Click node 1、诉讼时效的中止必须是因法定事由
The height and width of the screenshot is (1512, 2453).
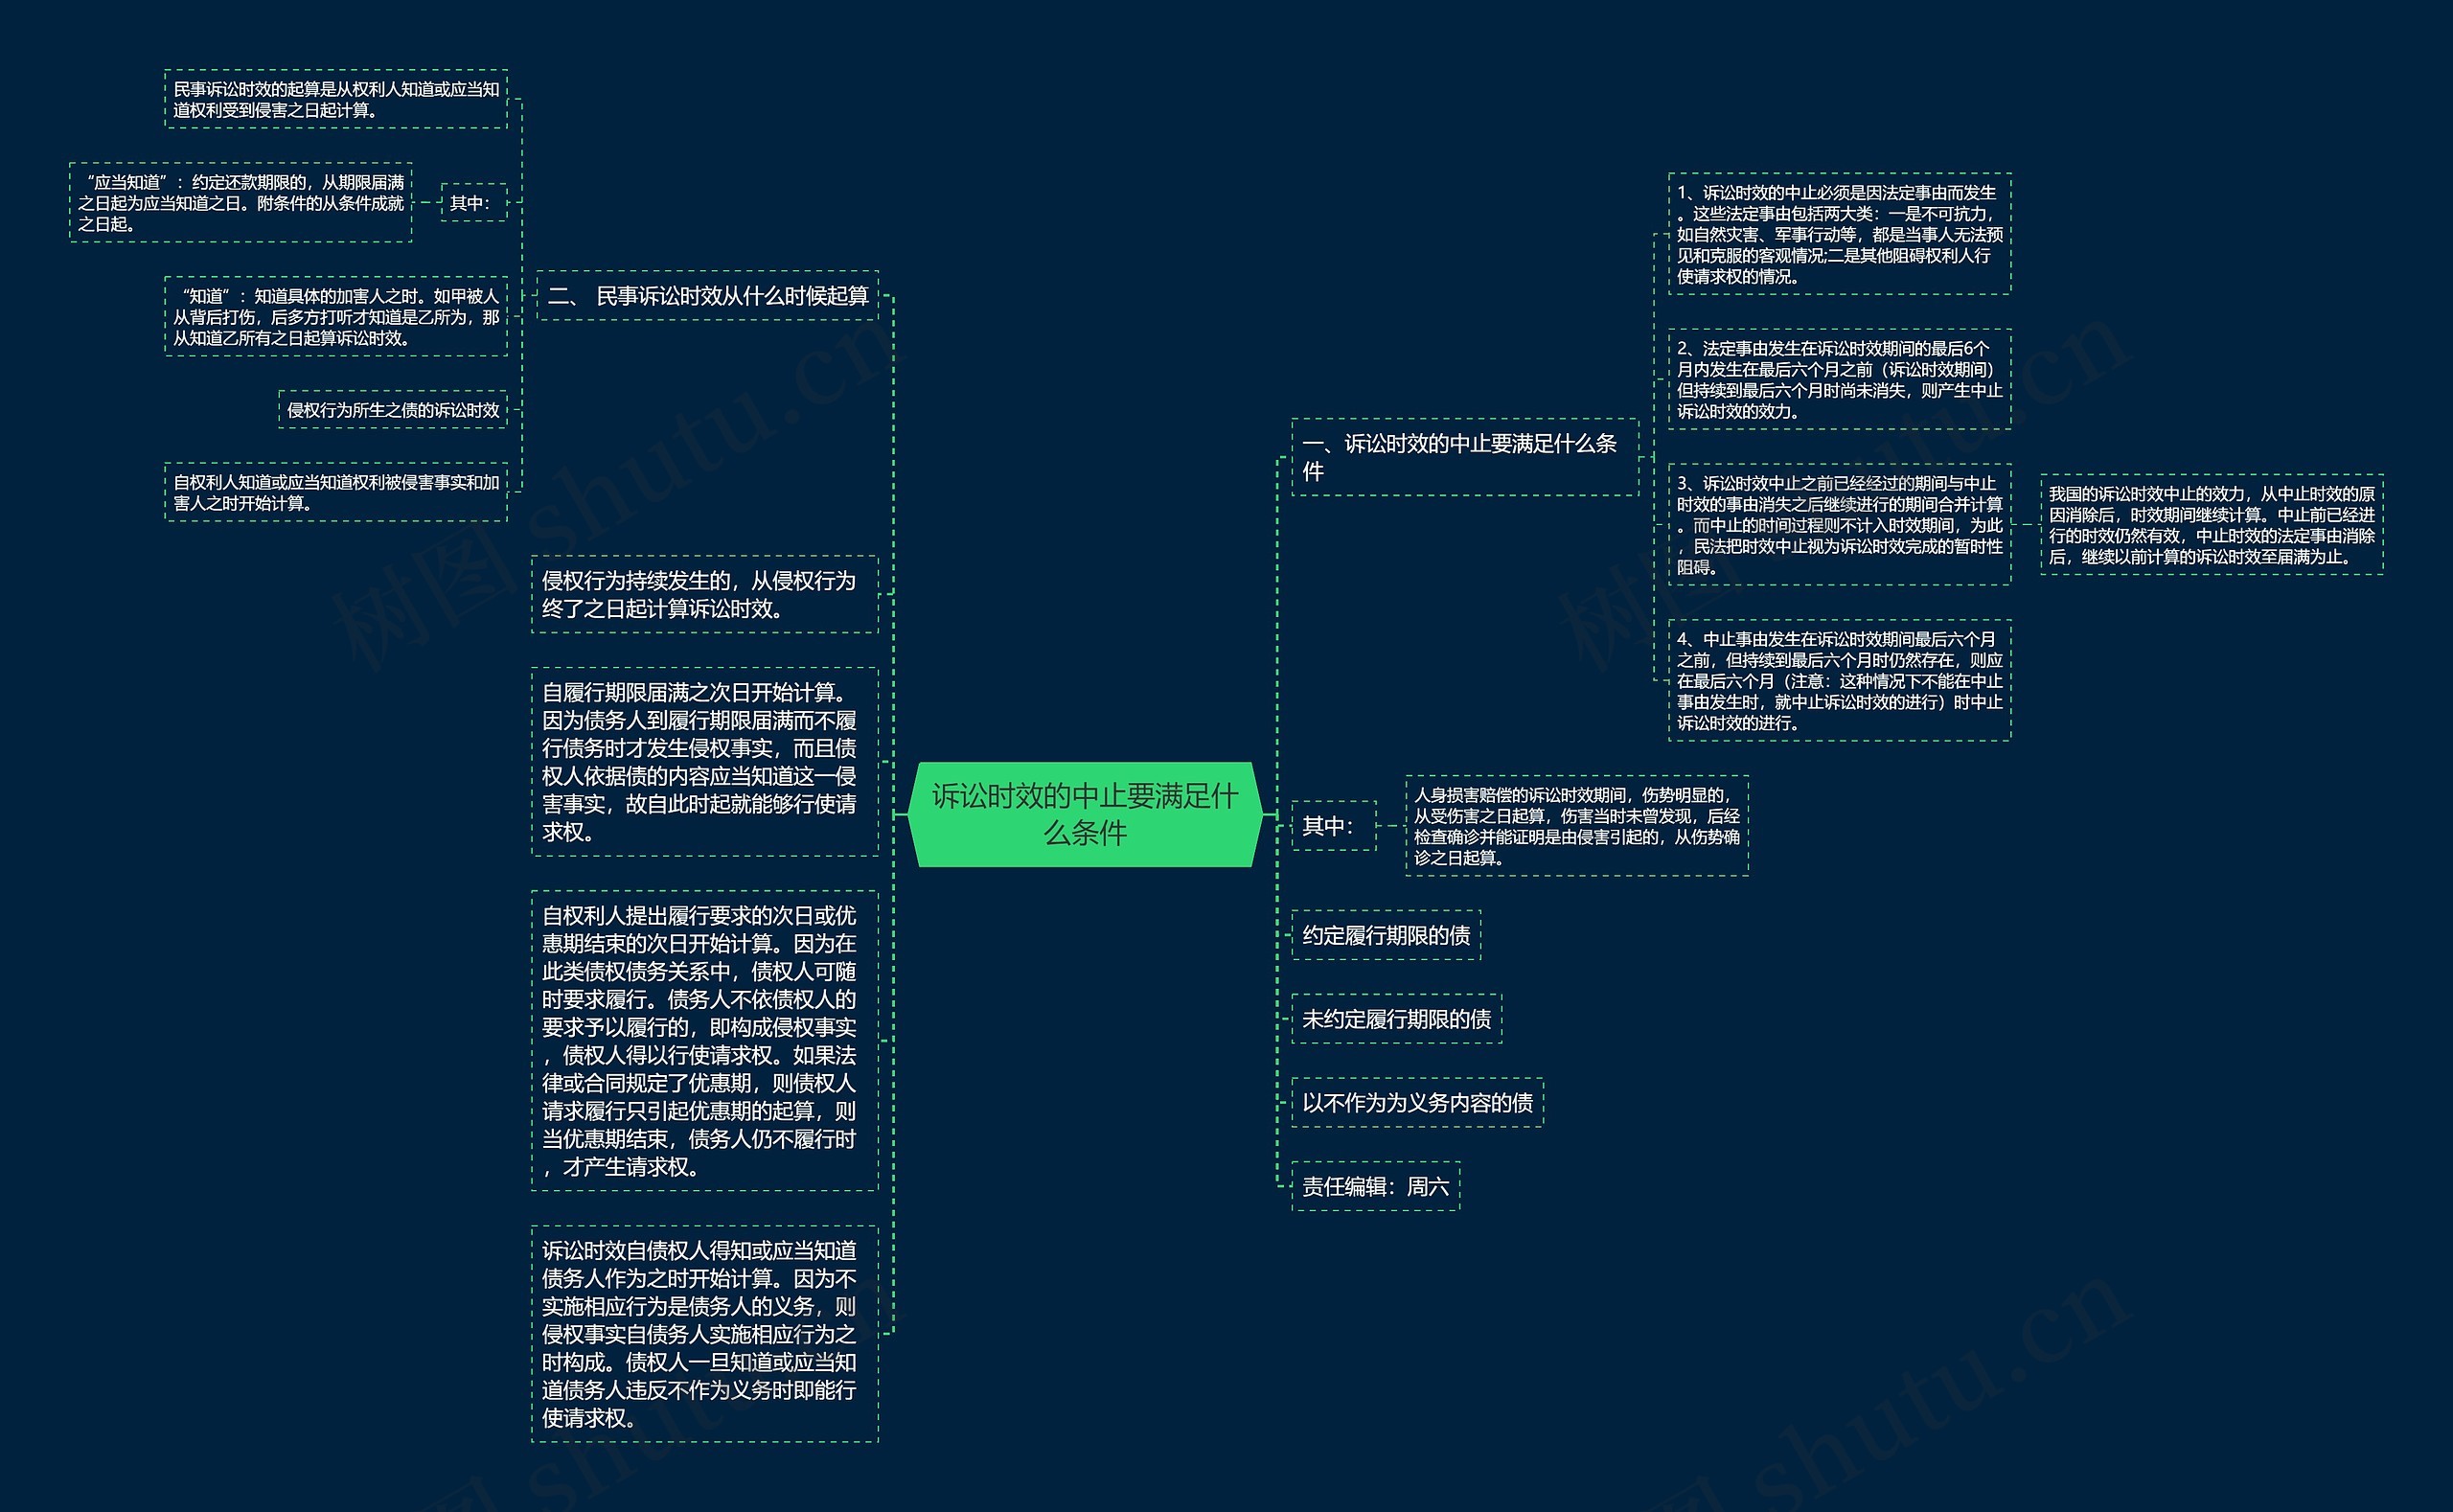click(x=1840, y=234)
